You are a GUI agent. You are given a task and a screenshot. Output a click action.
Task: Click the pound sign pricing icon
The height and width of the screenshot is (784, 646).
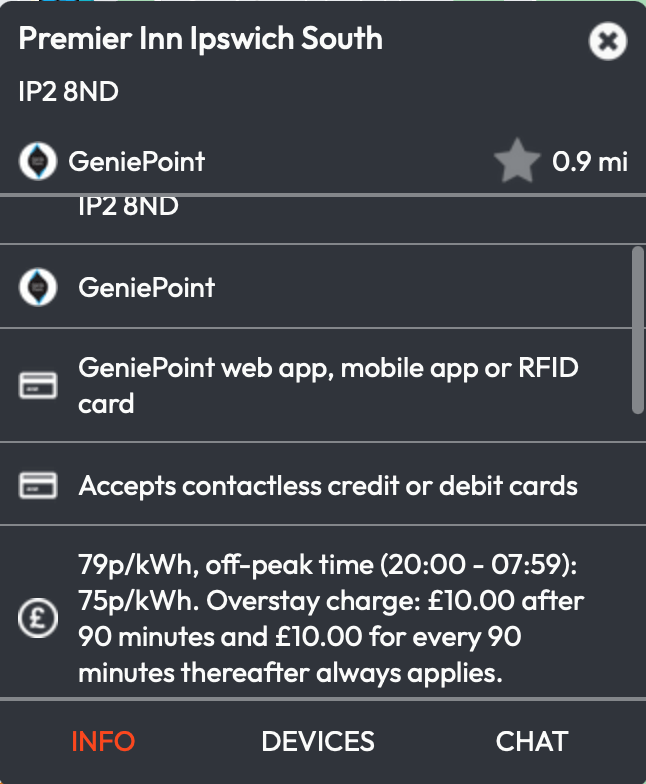(x=38, y=618)
